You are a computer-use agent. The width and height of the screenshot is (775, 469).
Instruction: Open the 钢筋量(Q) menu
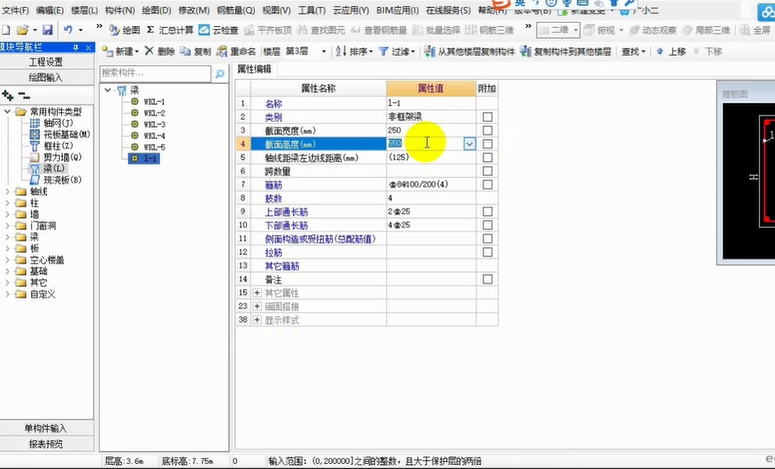[x=236, y=10]
